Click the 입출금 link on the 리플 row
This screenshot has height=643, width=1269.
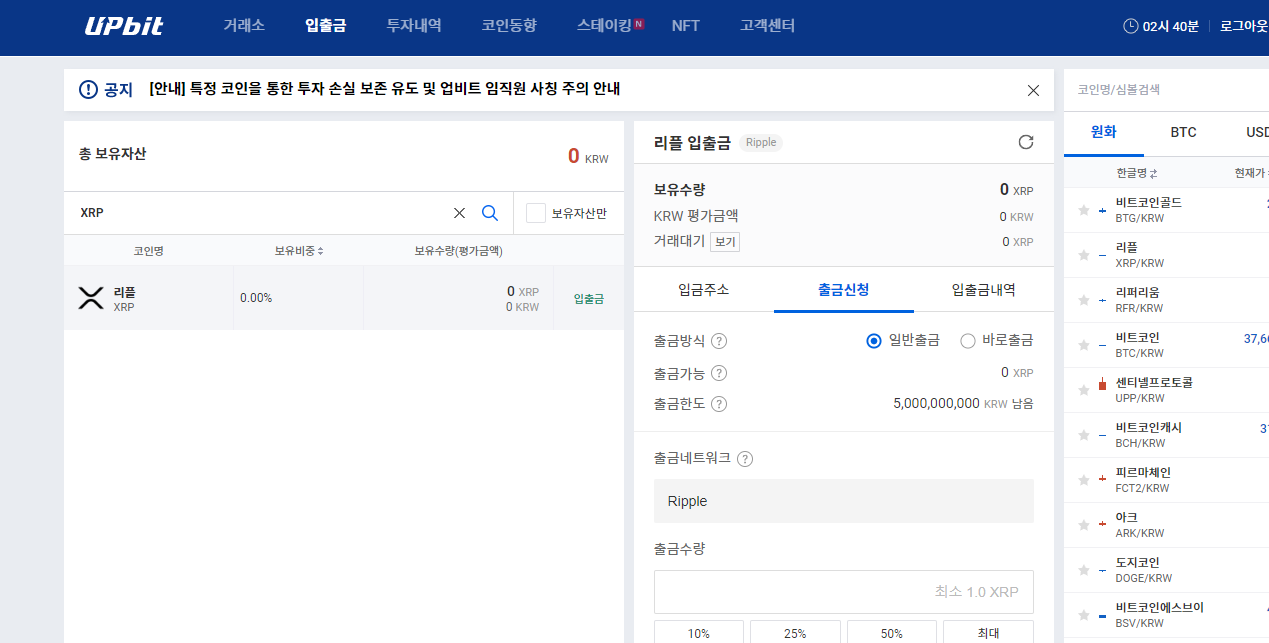coord(588,297)
